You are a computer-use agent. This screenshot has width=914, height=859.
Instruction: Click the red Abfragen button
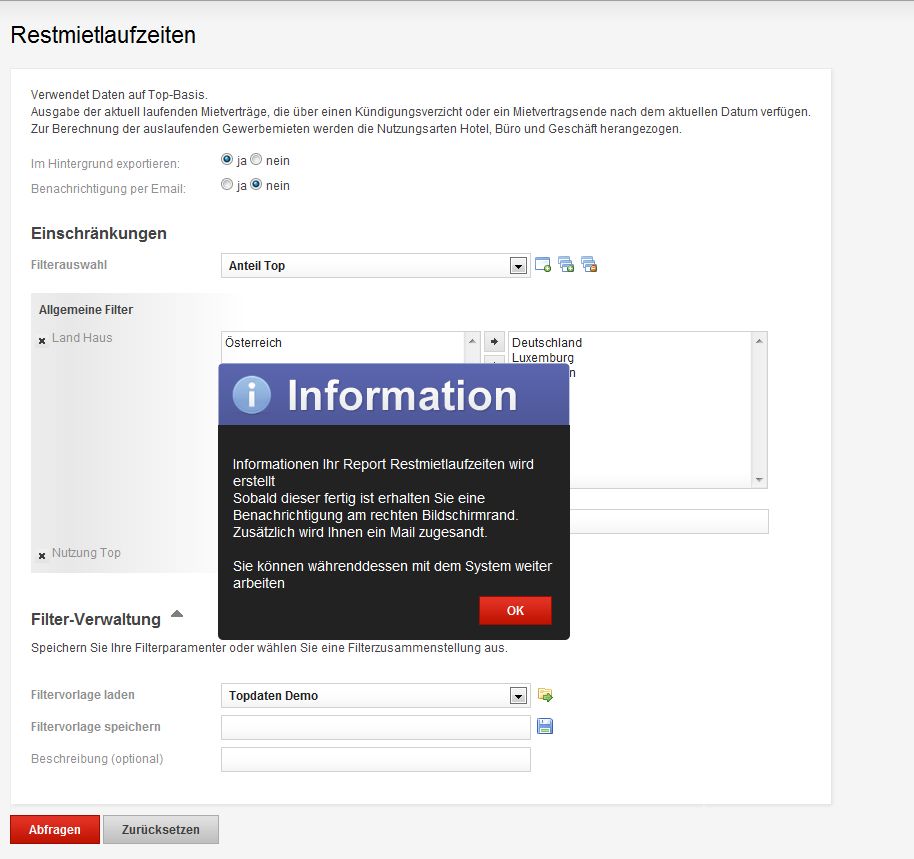(x=55, y=829)
